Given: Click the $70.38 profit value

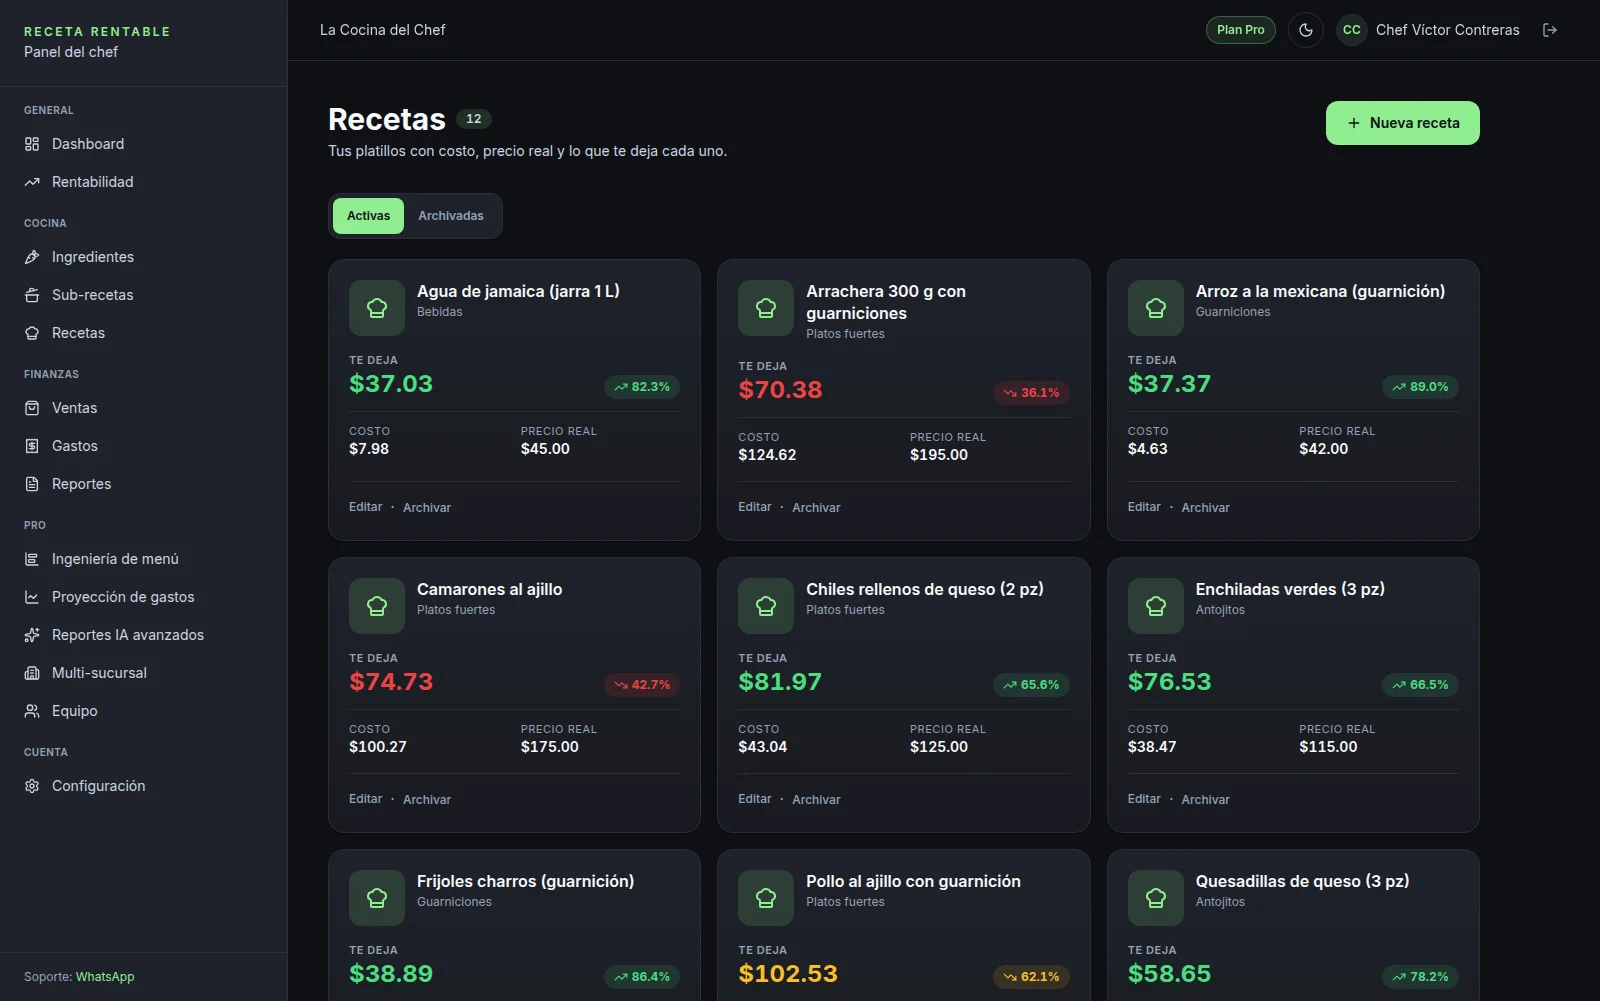Looking at the screenshot, I should tap(780, 390).
